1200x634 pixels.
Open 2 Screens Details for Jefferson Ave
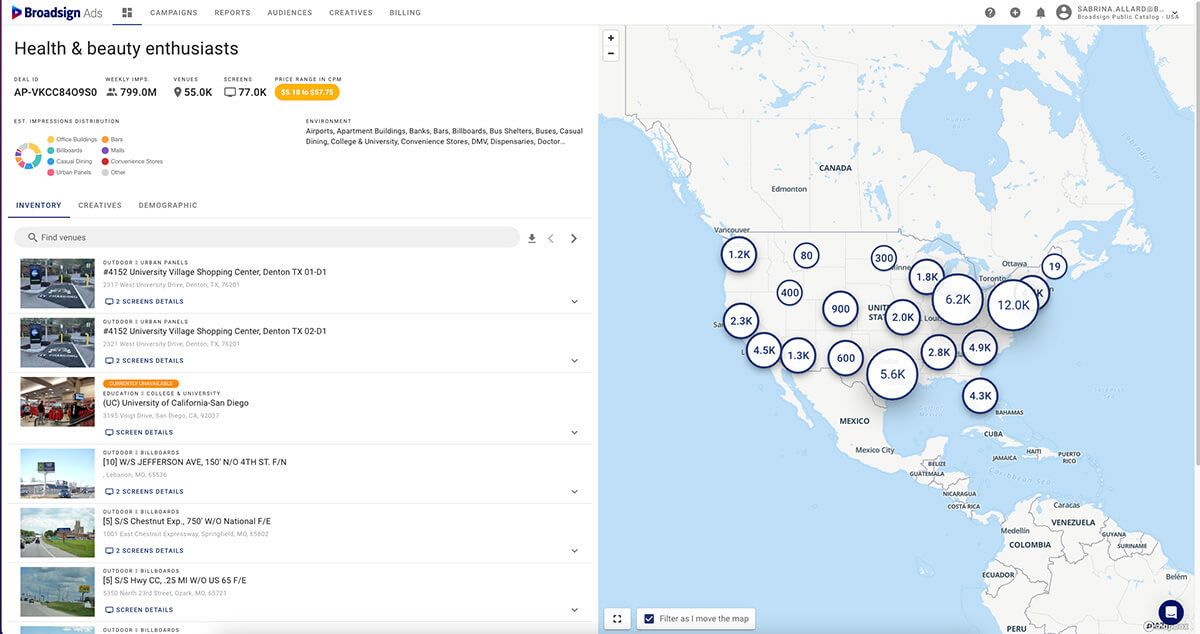tap(144, 492)
